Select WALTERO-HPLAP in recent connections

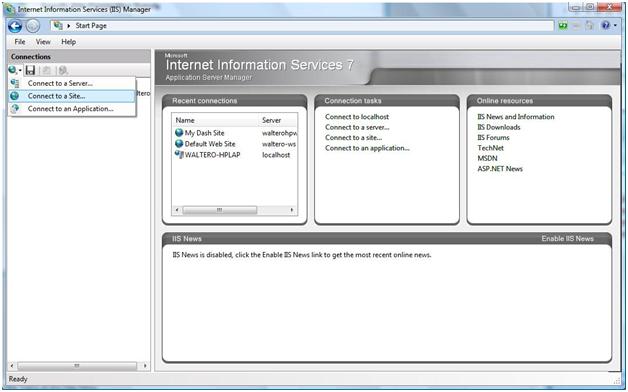click(x=212, y=155)
